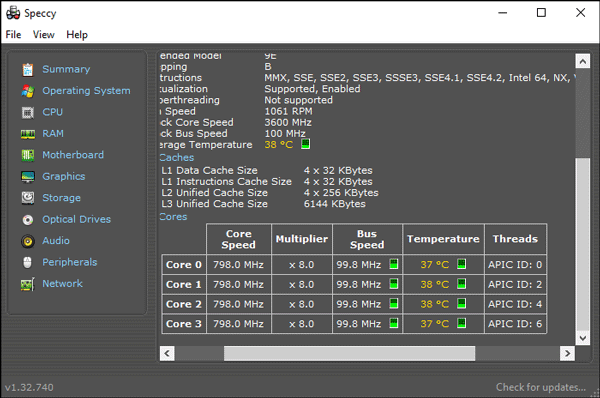Click the Temperature column header
This screenshot has width=600, height=398.
click(443, 239)
